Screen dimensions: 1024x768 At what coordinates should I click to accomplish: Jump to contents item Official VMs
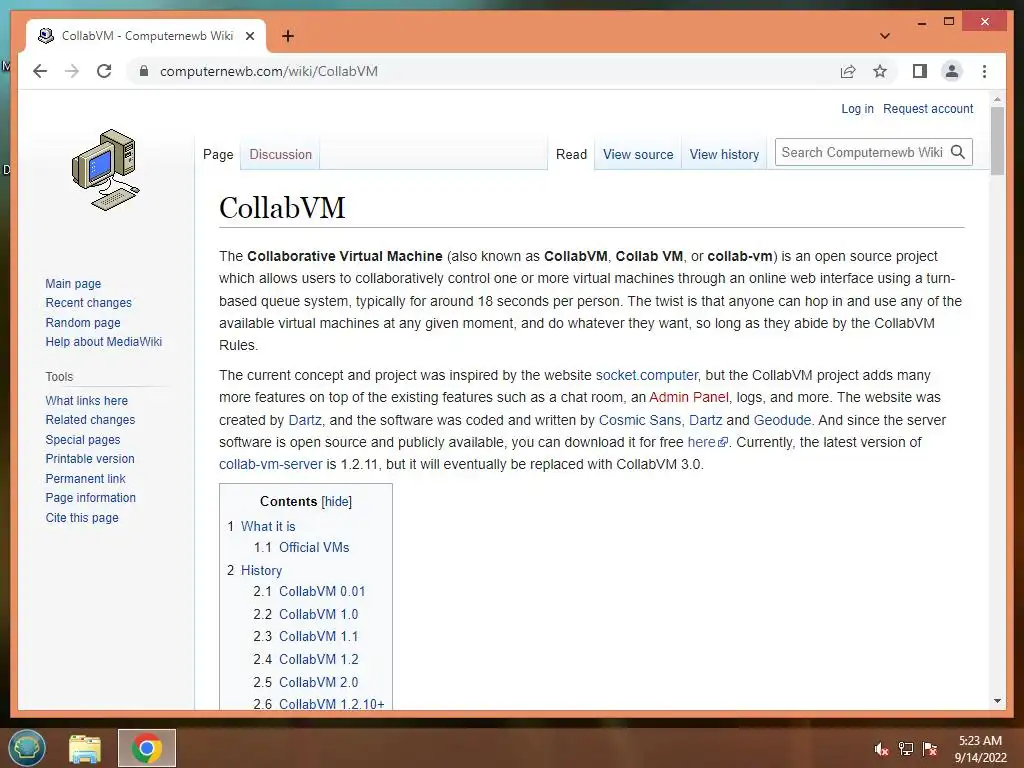(x=314, y=547)
